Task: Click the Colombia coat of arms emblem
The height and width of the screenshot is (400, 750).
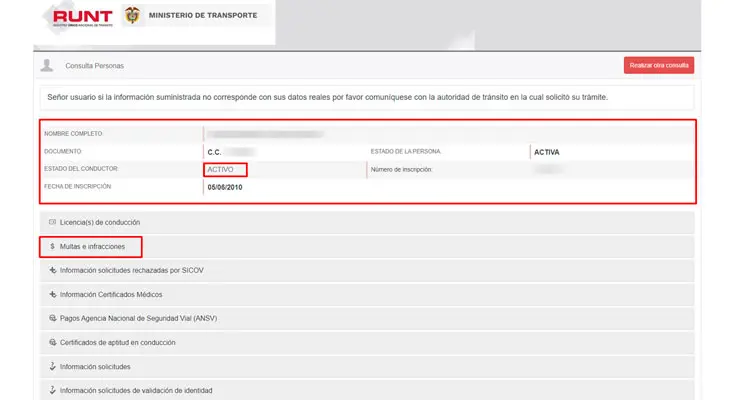Action: point(132,15)
